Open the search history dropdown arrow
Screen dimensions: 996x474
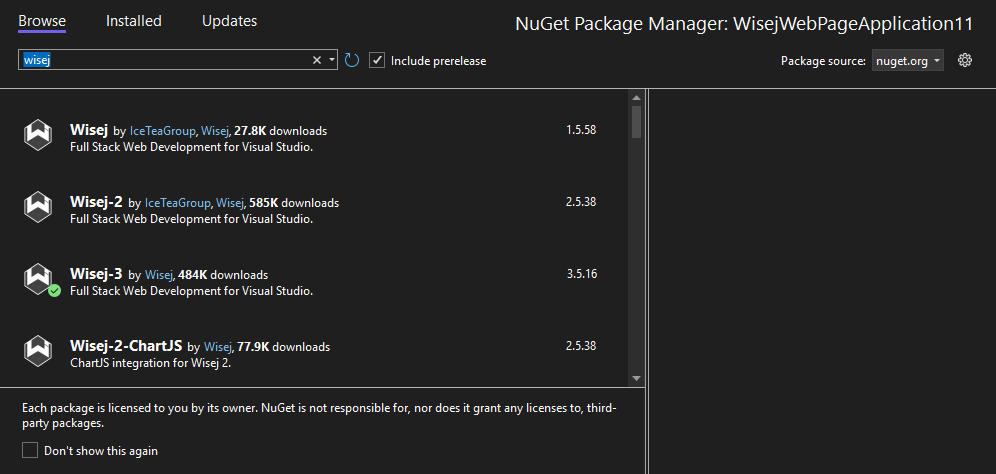(x=332, y=60)
